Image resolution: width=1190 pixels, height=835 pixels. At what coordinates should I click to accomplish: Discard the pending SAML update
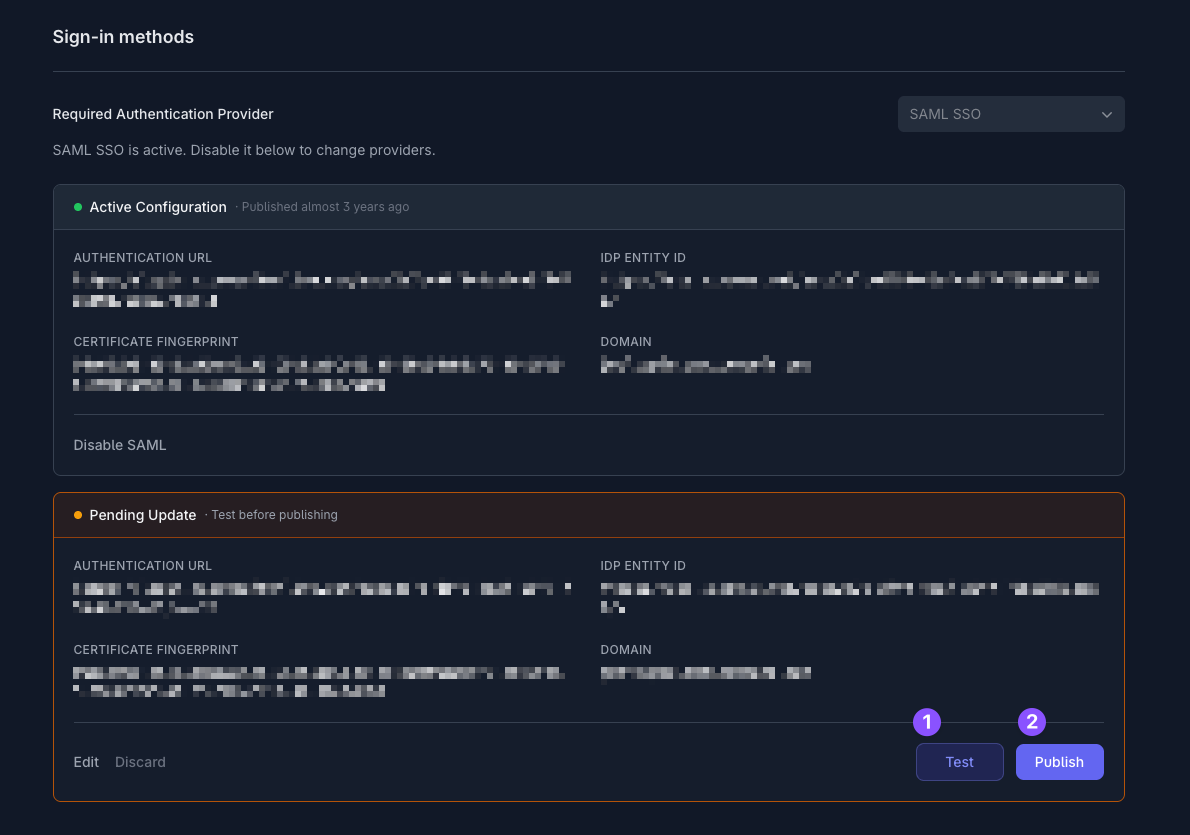tap(140, 761)
